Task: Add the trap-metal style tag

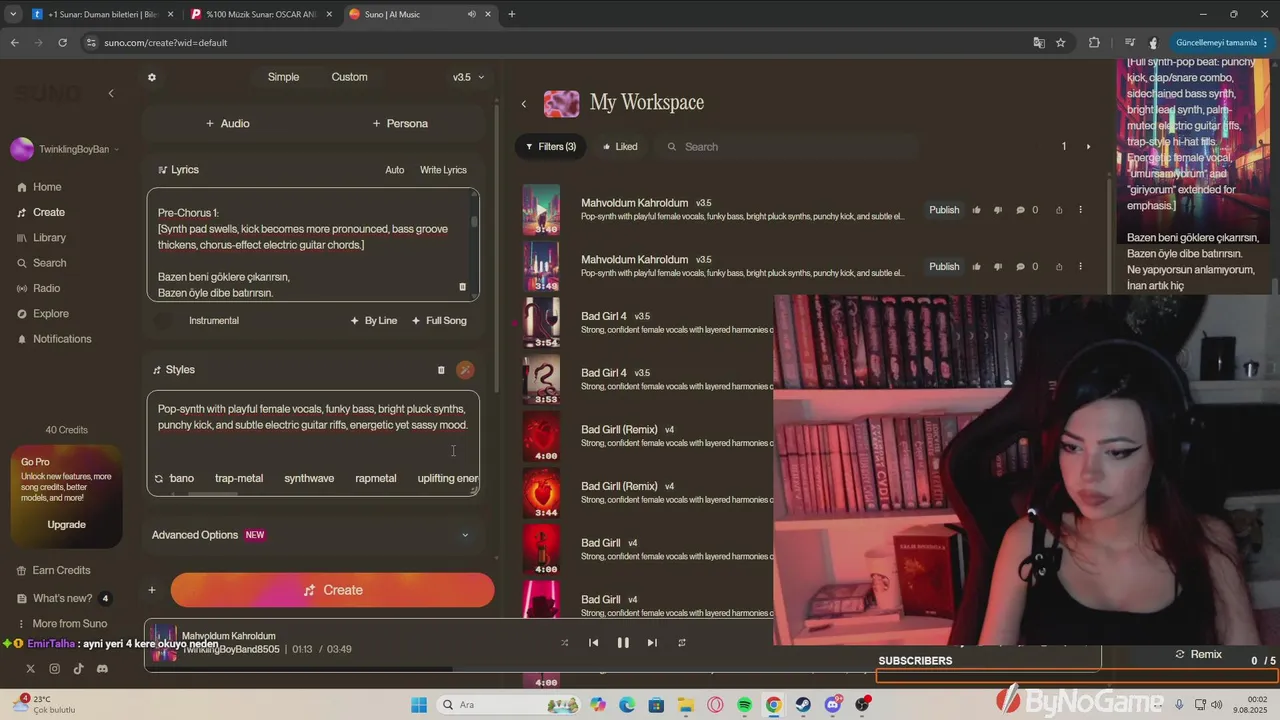Action: click(239, 479)
